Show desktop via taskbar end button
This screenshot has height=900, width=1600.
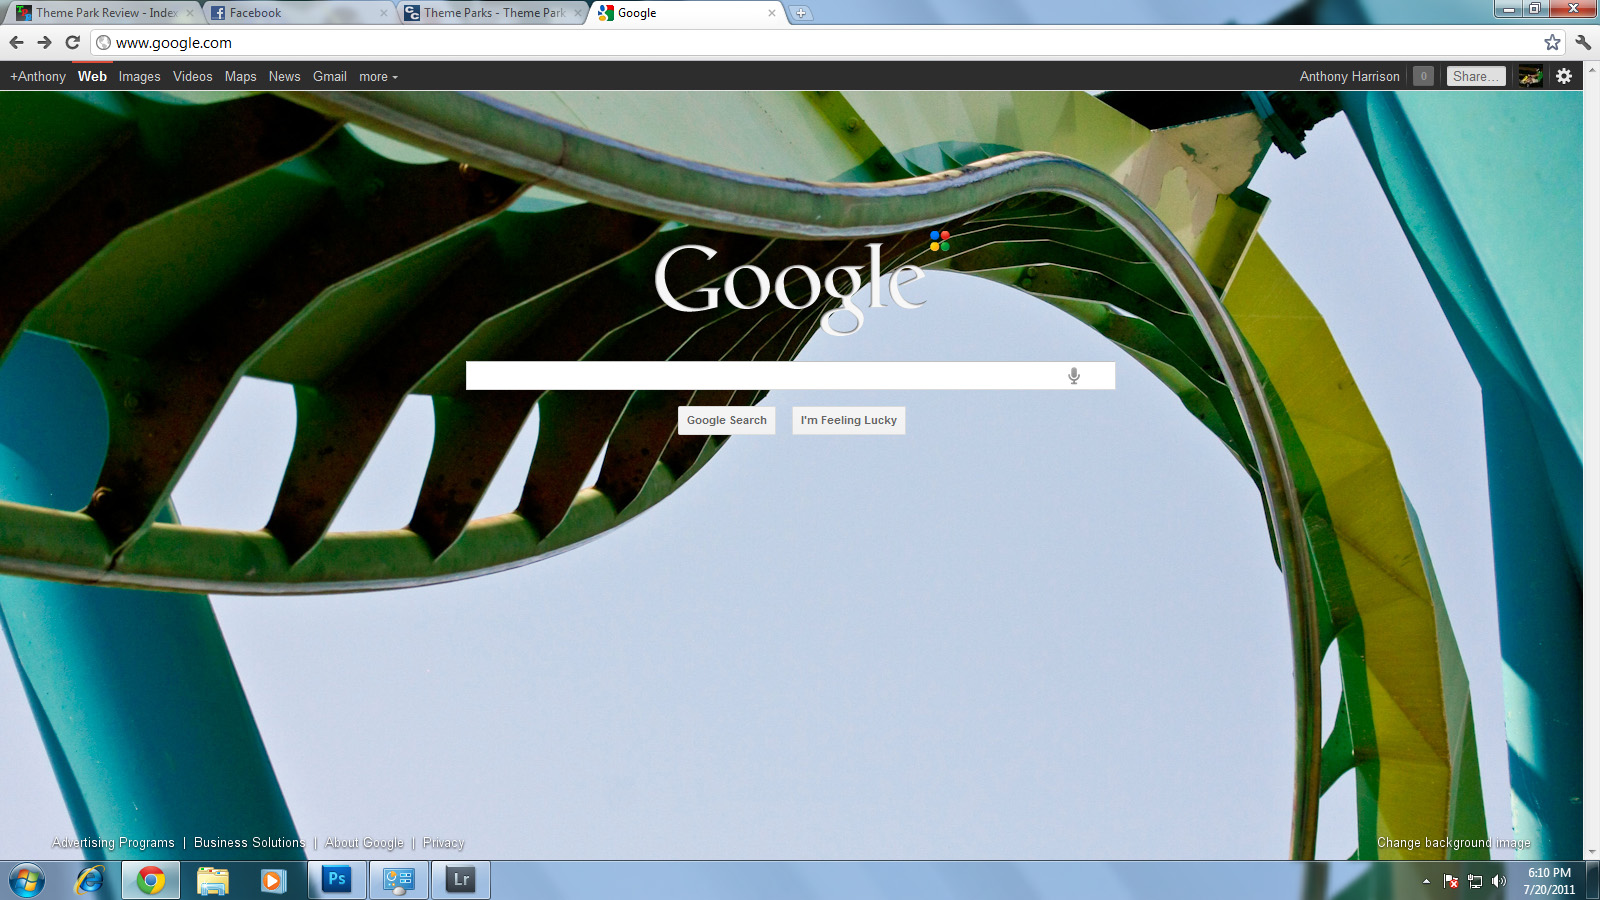point(1592,881)
